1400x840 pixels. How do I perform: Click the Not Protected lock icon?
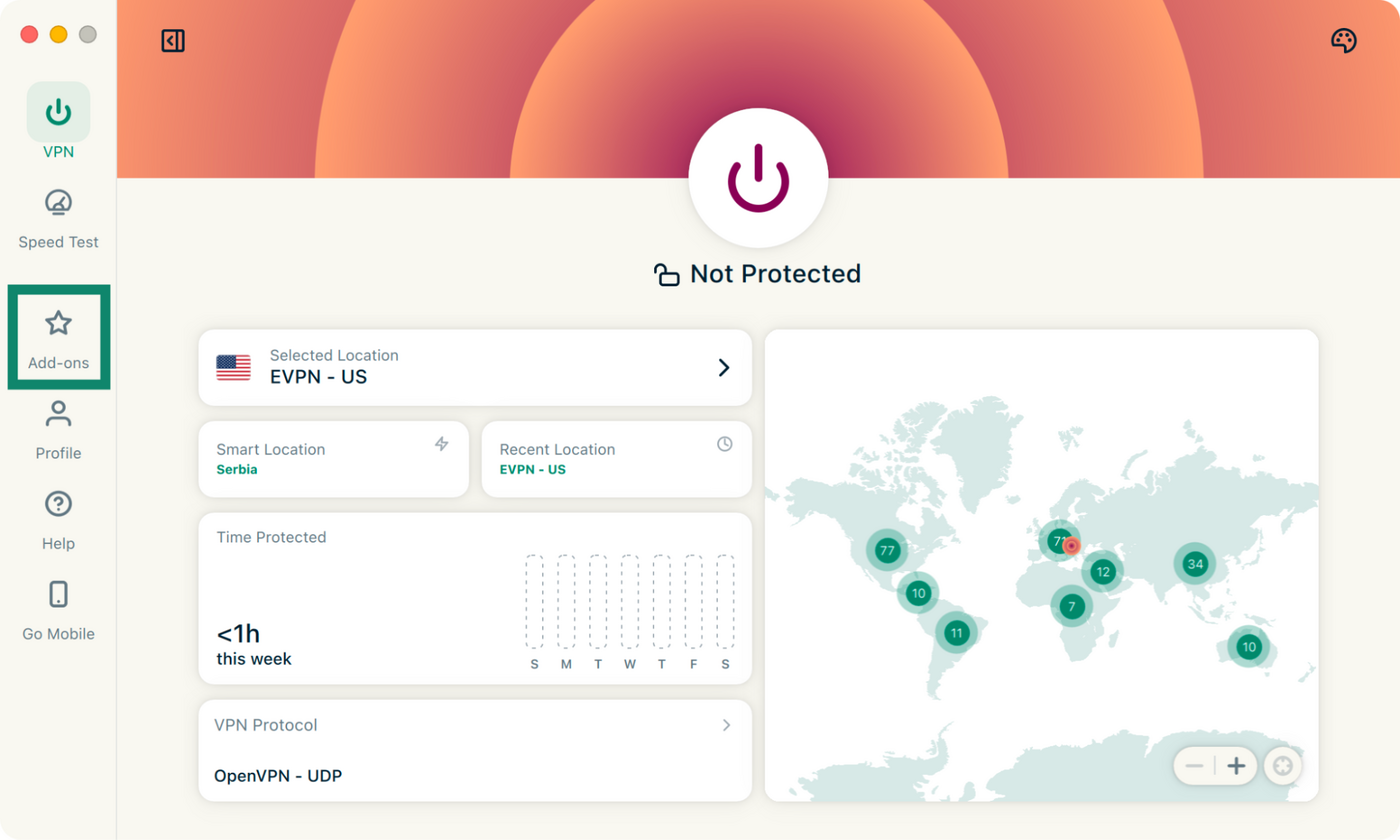coord(666,274)
